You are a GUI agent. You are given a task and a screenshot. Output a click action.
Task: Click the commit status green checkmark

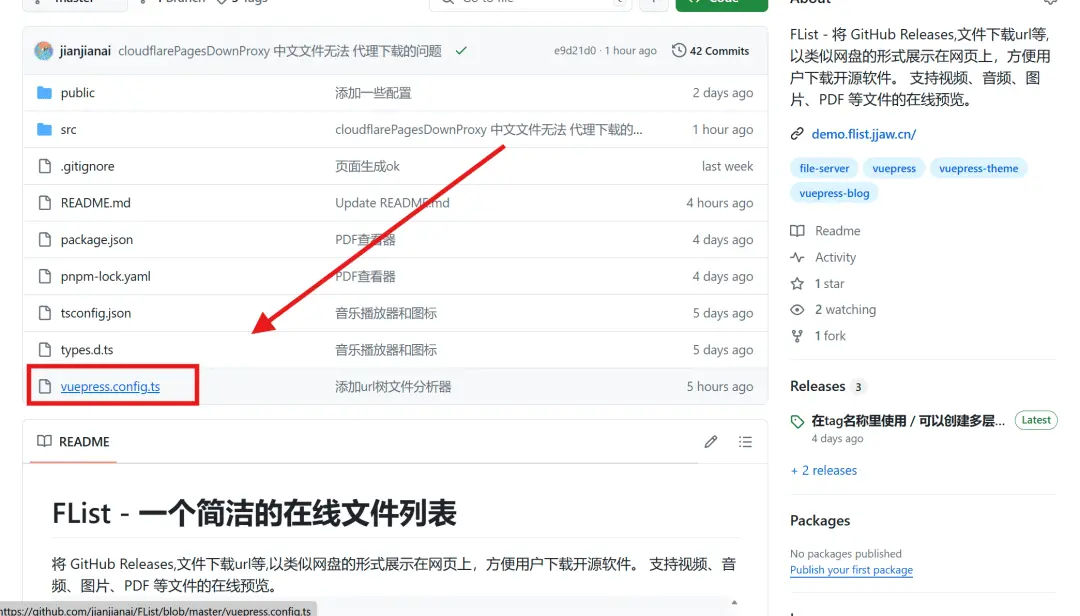(460, 50)
